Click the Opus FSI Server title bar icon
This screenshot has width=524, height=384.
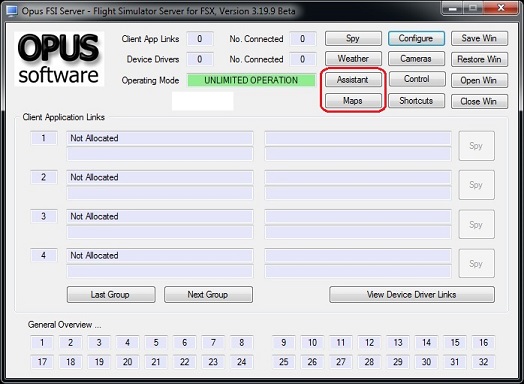click(x=12, y=11)
